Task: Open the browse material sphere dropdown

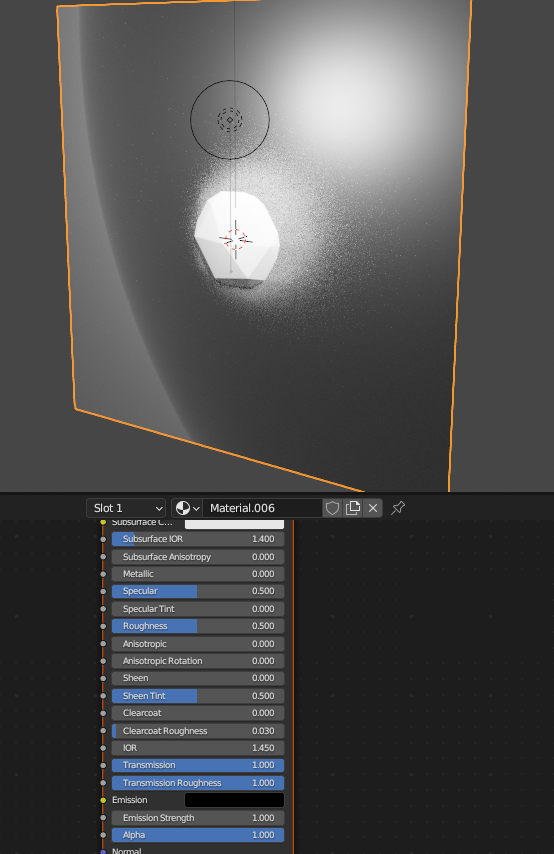Action: (x=187, y=508)
